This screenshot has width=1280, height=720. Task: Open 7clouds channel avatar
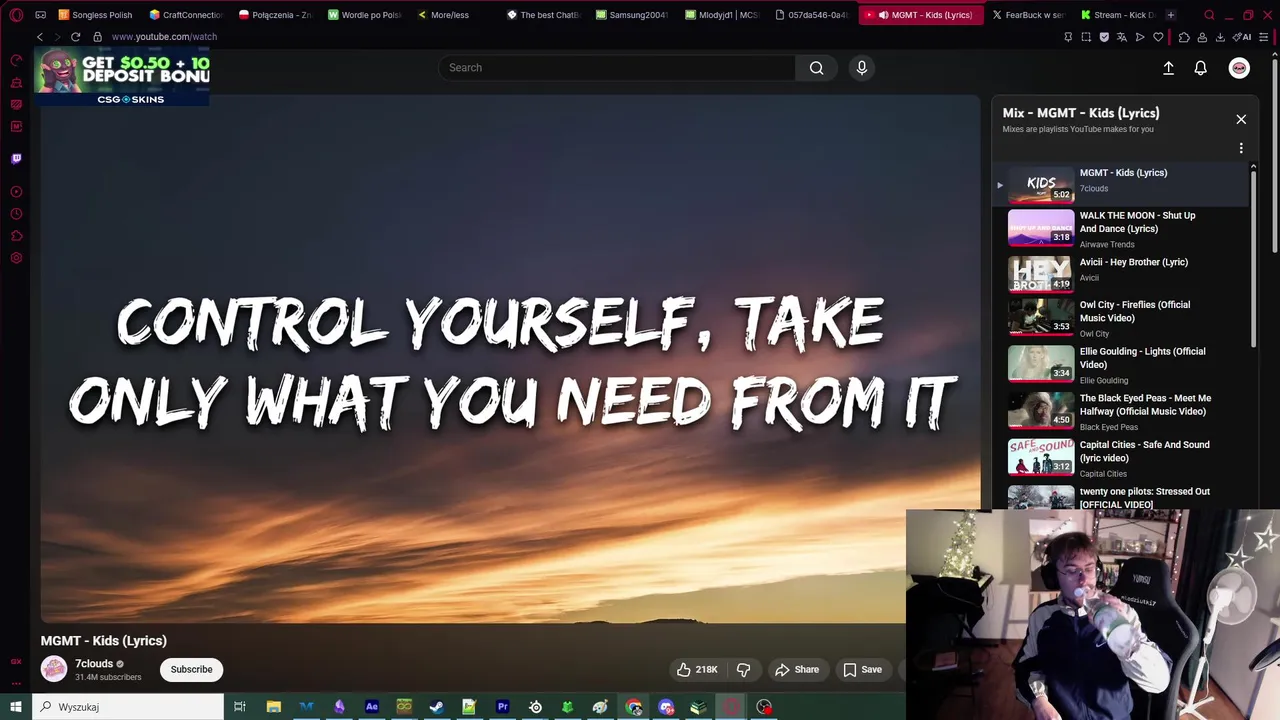(x=54, y=669)
